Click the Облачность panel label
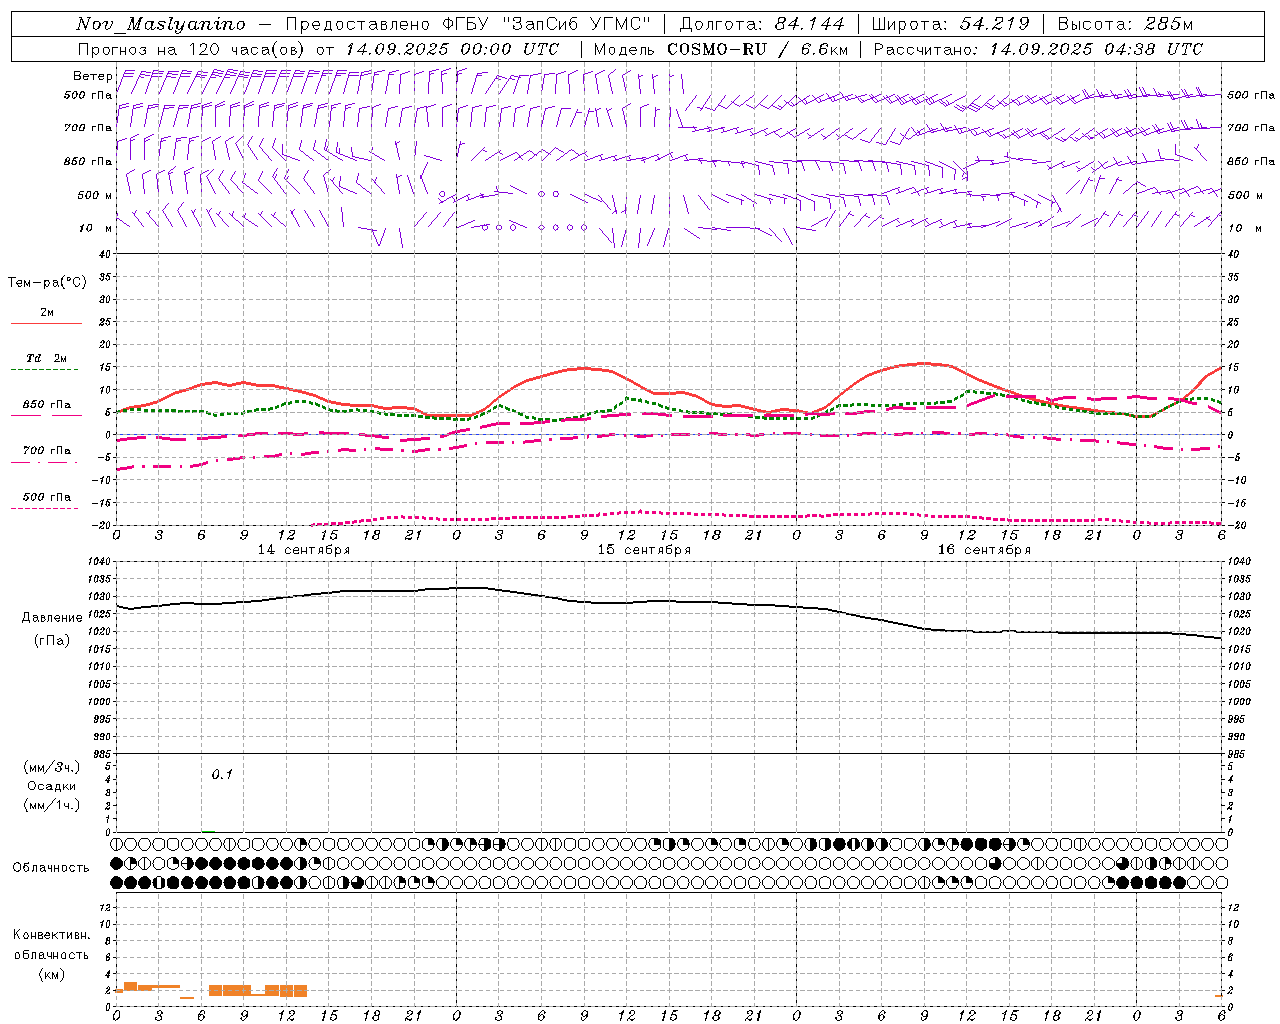The image size is (1280, 1024). tap(51, 868)
